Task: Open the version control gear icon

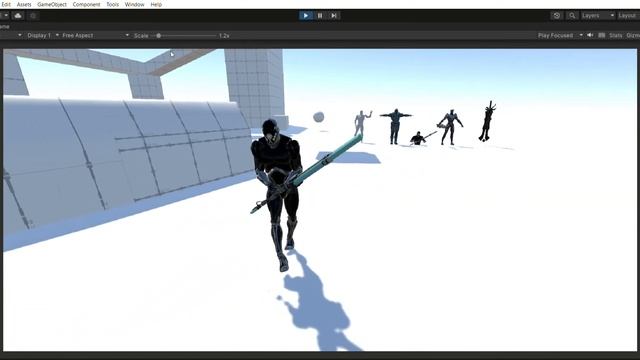Action: (33, 16)
